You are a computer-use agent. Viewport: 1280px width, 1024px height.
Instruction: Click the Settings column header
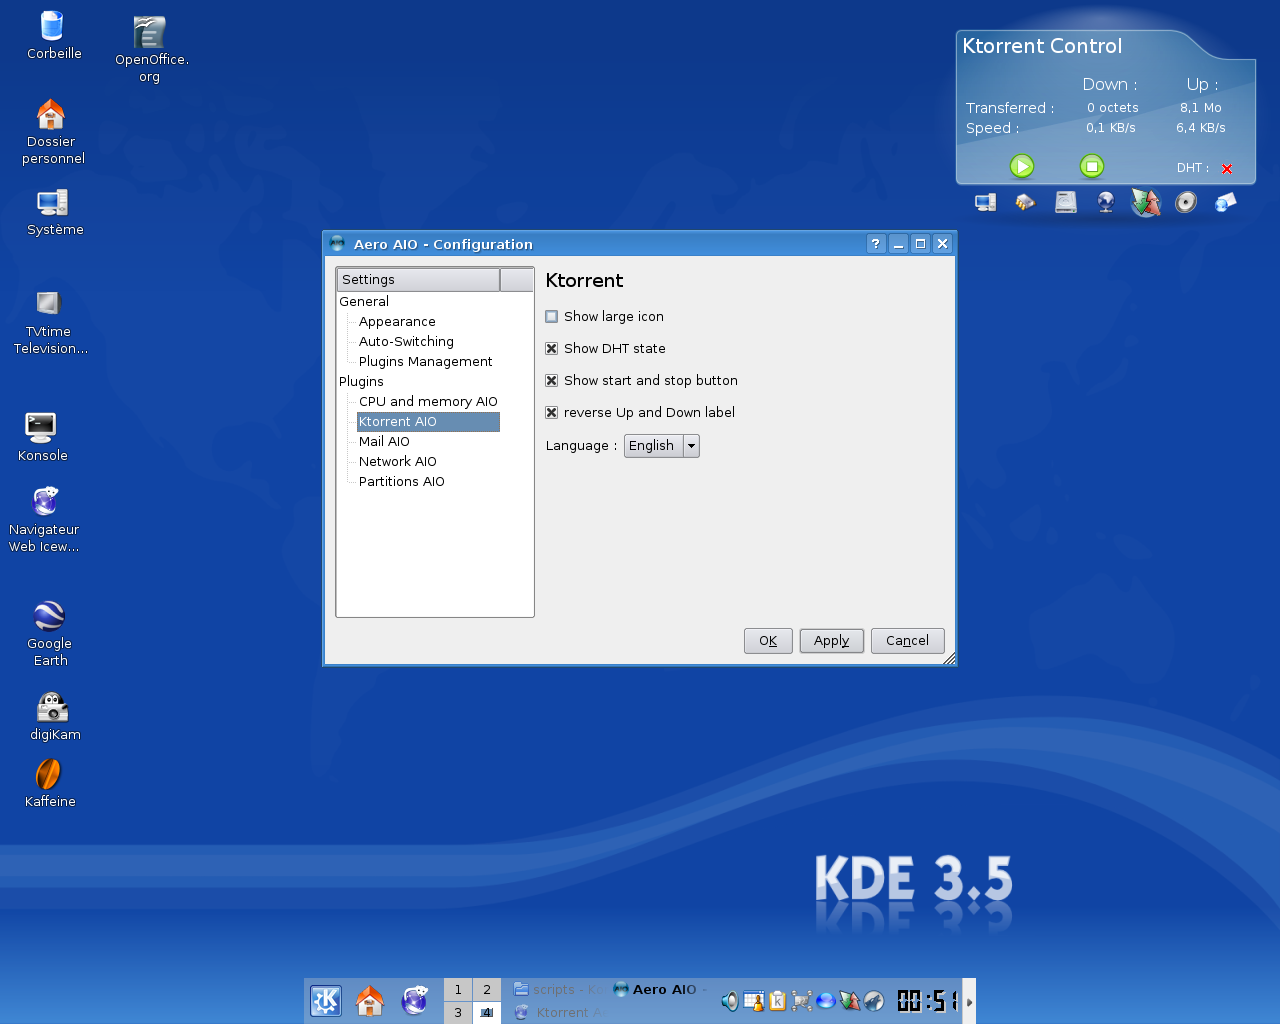click(418, 279)
